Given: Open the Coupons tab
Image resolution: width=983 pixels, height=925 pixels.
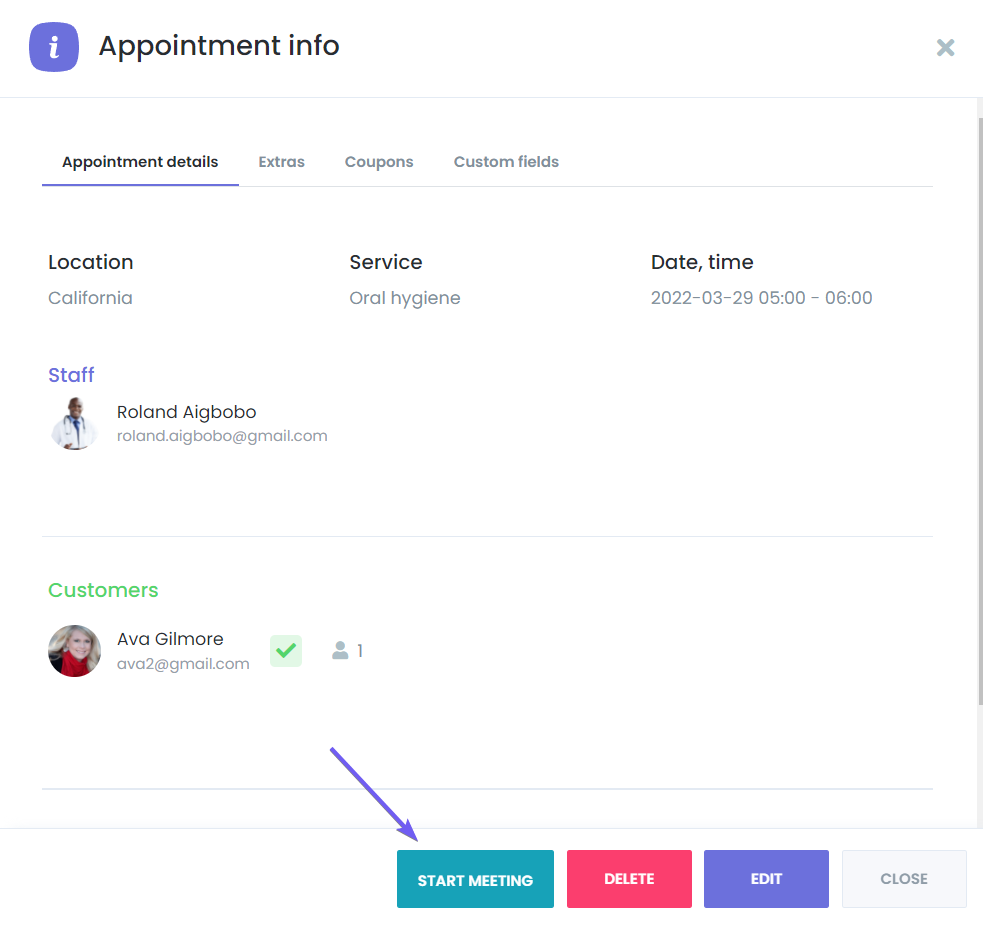Looking at the screenshot, I should pyautogui.click(x=379, y=161).
